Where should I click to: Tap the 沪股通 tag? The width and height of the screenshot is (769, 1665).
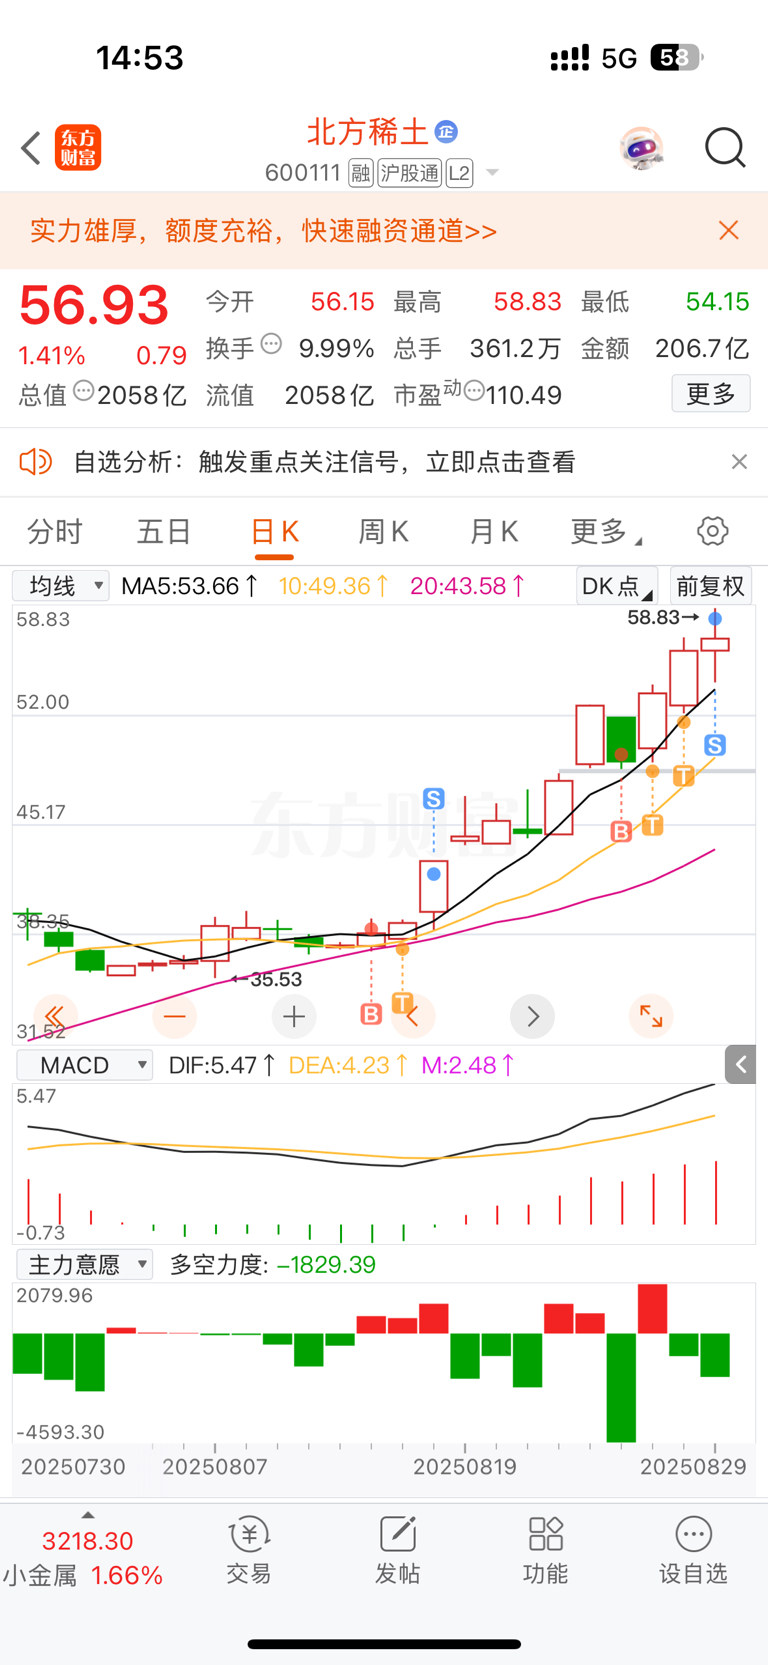coord(409,173)
